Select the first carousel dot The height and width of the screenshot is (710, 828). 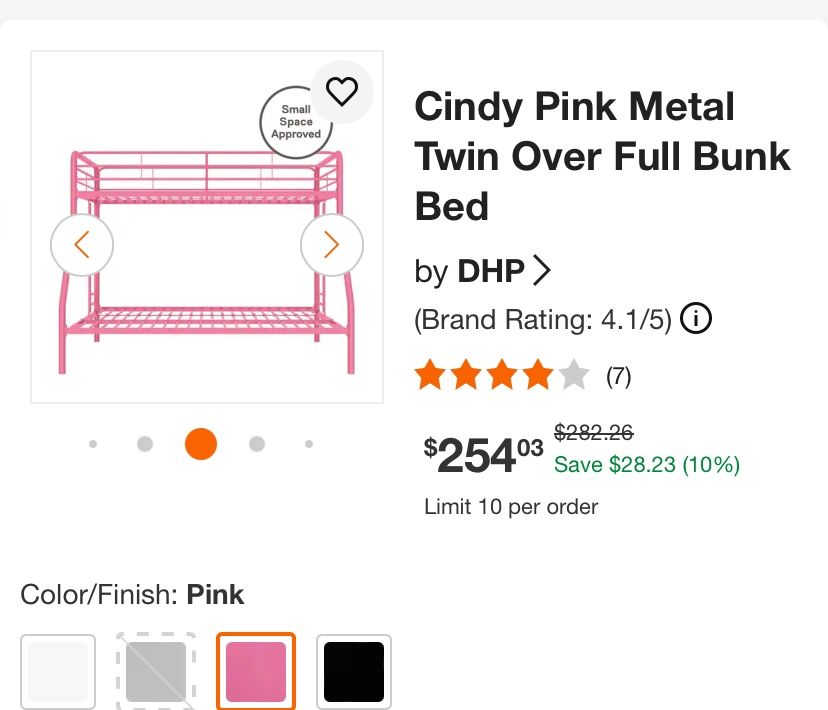point(94,443)
